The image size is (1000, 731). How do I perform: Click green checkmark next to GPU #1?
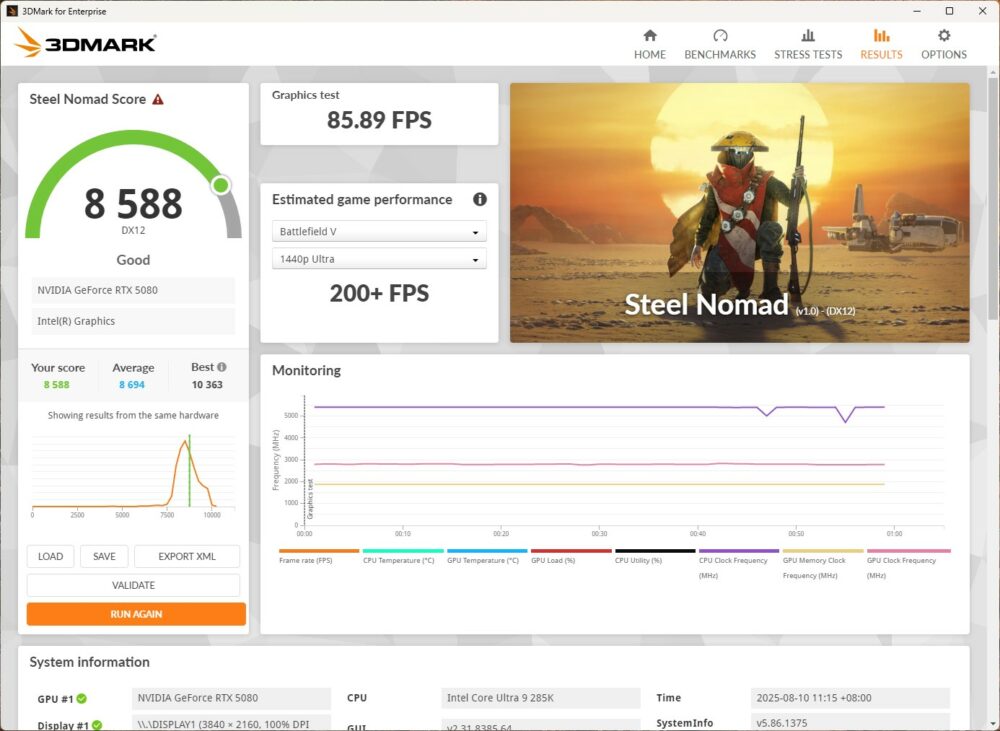coord(82,699)
